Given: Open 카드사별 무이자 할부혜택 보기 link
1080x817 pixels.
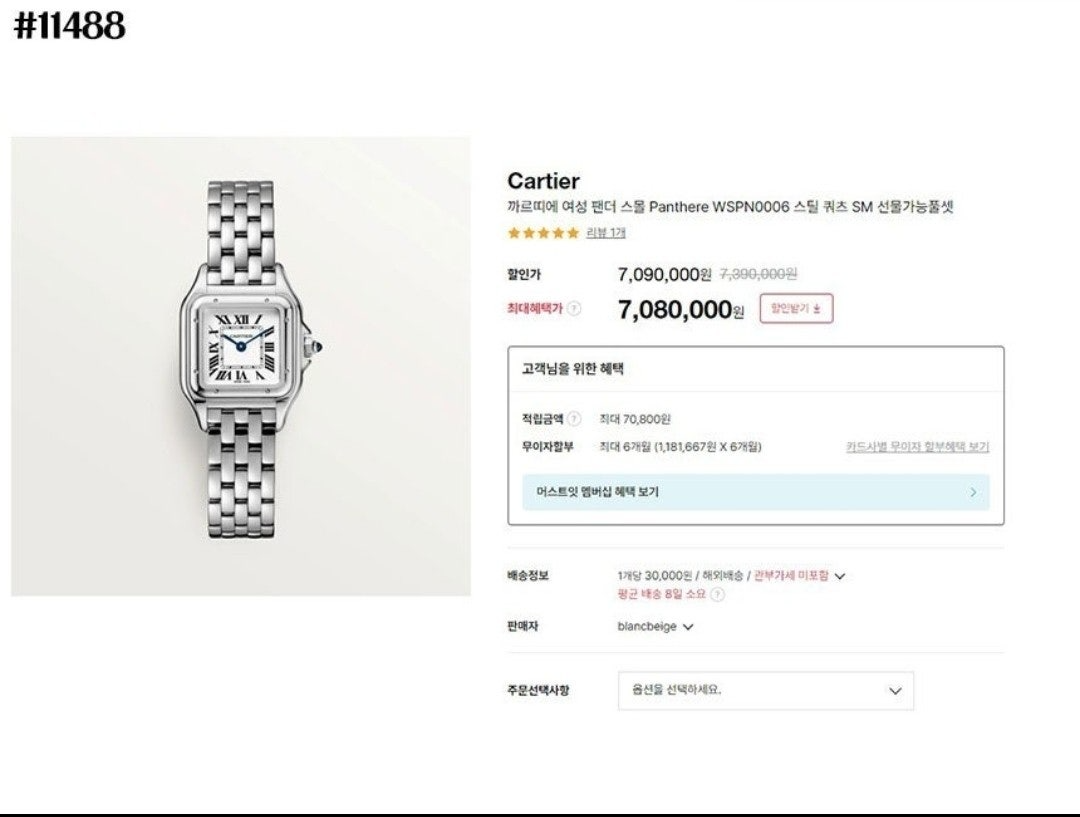Looking at the screenshot, I should pyautogui.click(x=917, y=447).
